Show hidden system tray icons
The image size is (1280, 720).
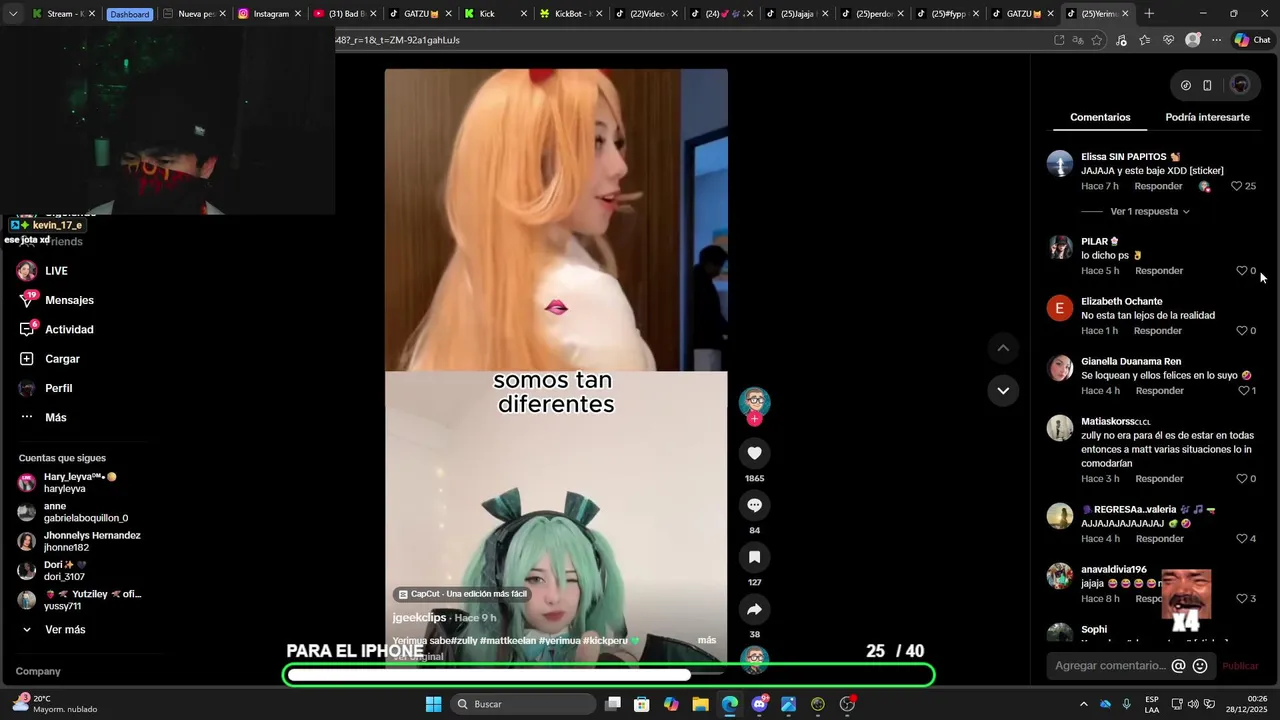click(1083, 704)
